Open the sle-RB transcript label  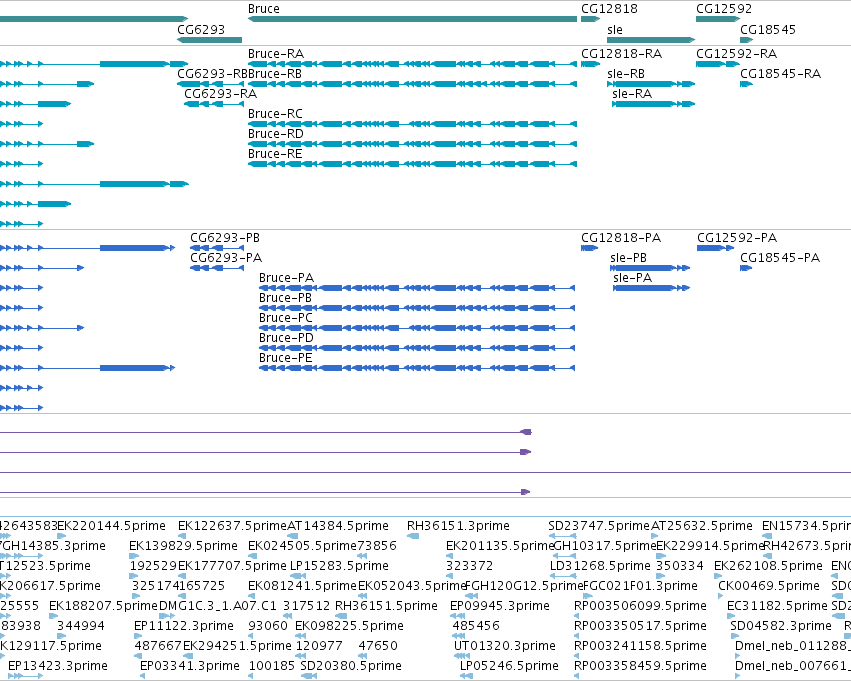626,74
